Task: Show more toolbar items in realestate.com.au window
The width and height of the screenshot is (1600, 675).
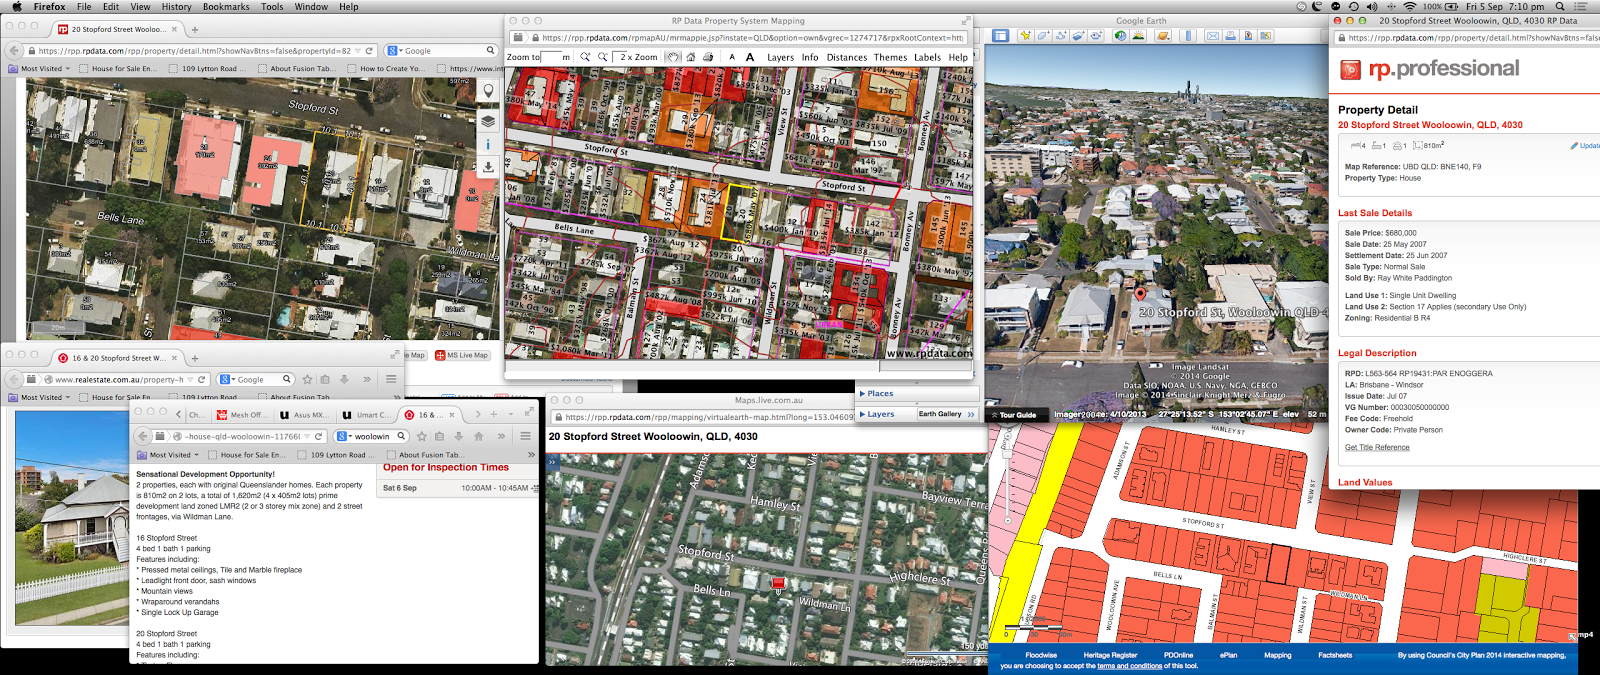Action: click(x=367, y=379)
